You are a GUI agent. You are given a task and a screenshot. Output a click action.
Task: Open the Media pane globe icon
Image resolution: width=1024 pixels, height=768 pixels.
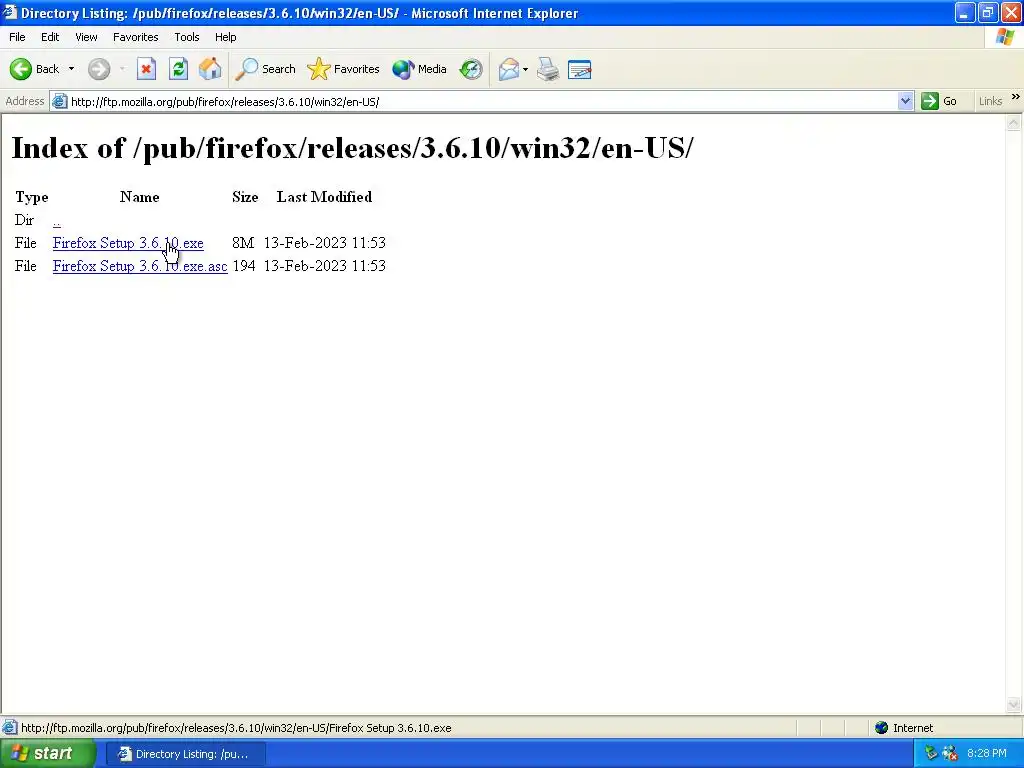point(419,69)
